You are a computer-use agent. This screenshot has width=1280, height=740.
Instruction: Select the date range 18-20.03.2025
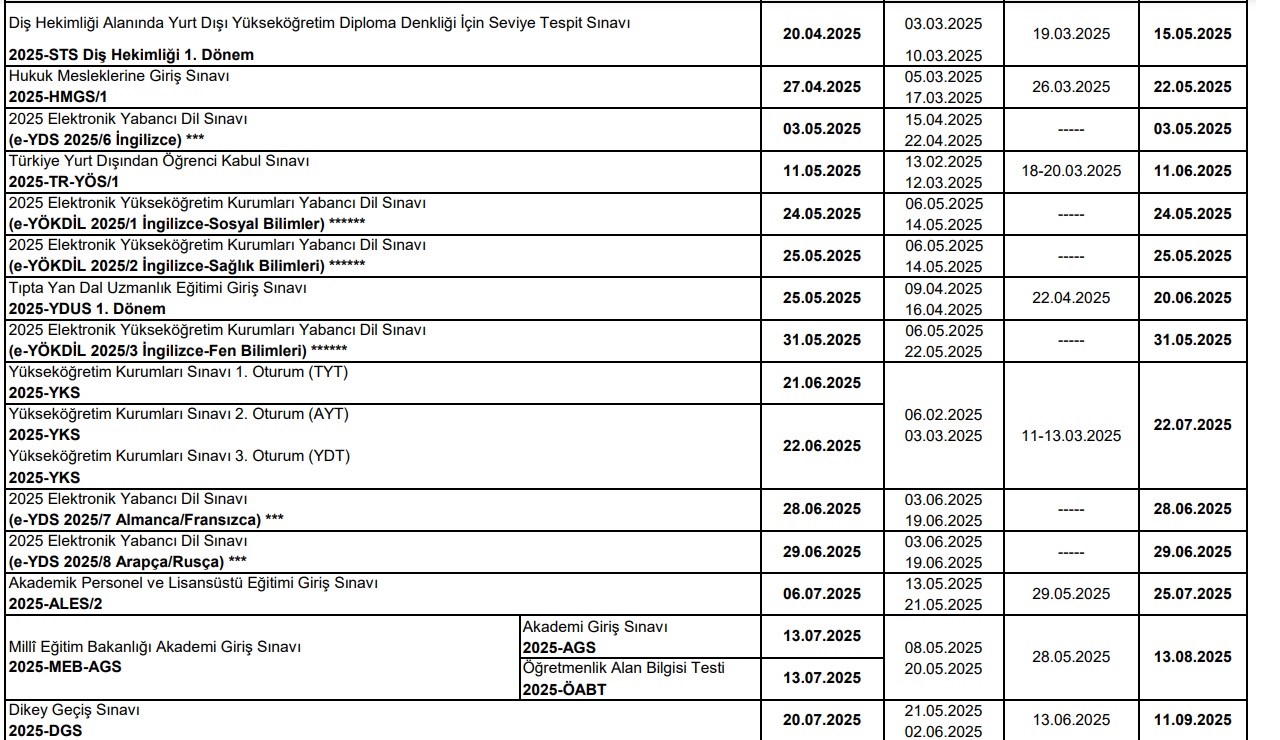click(1071, 171)
